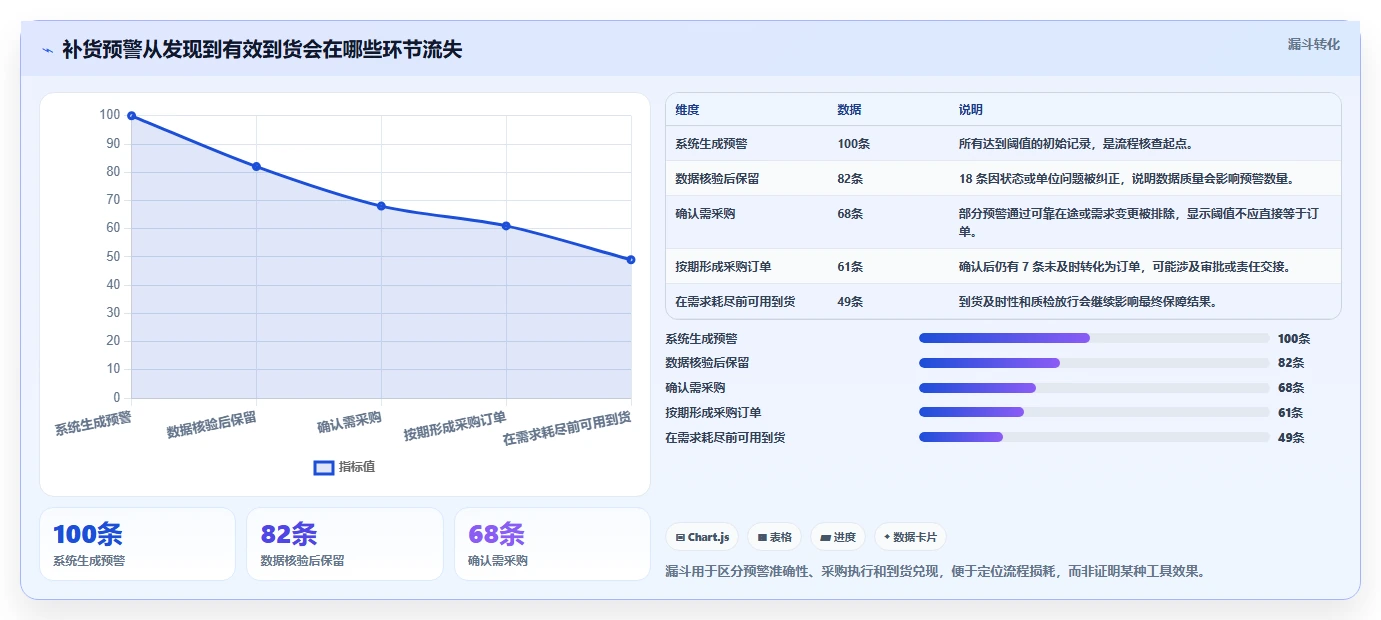Click the progress value 82条 at bar end
The width and height of the screenshot is (1381, 620).
1291,363
